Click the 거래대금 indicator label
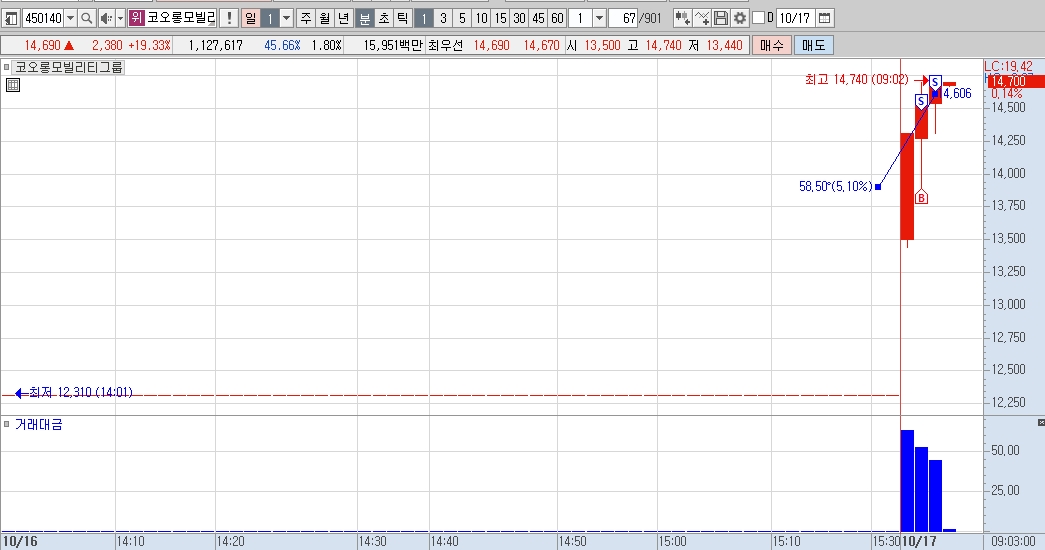This screenshot has height=550, width=1045. 39,425
